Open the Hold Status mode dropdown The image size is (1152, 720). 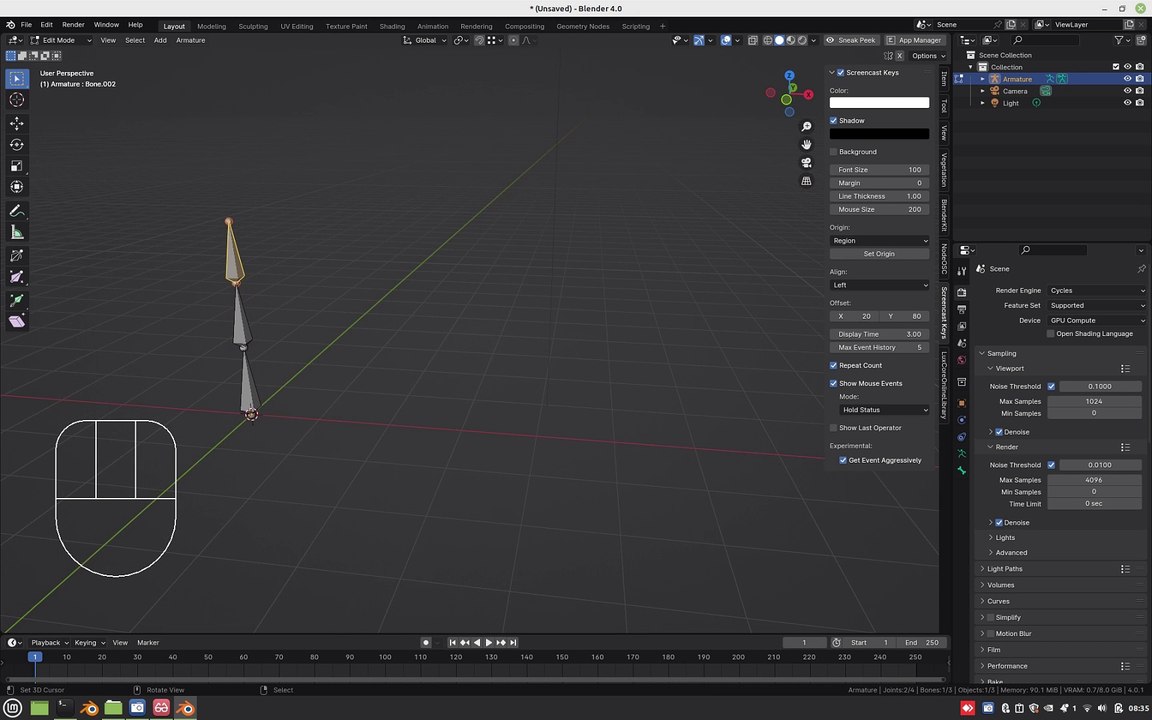click(885, 410)
